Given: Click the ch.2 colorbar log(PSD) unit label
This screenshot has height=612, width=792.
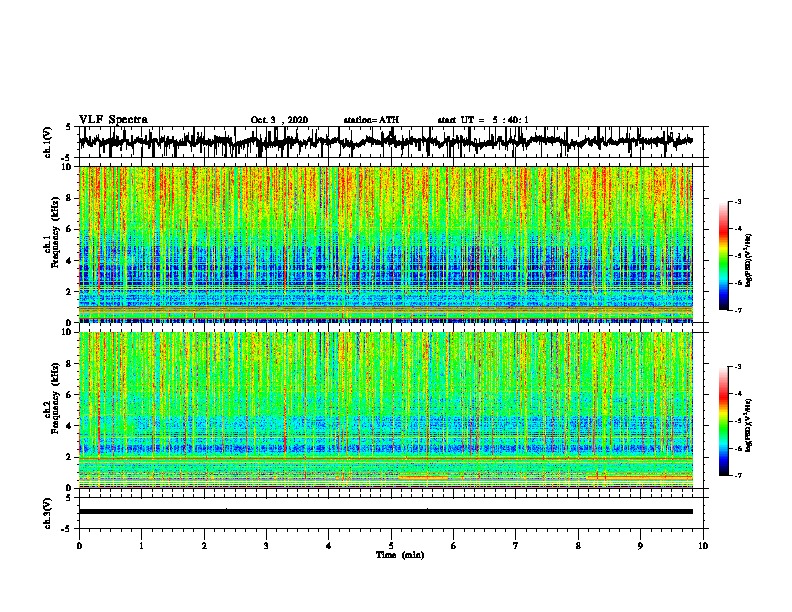Looking at the screenshot, I should (x=749, y=425).
